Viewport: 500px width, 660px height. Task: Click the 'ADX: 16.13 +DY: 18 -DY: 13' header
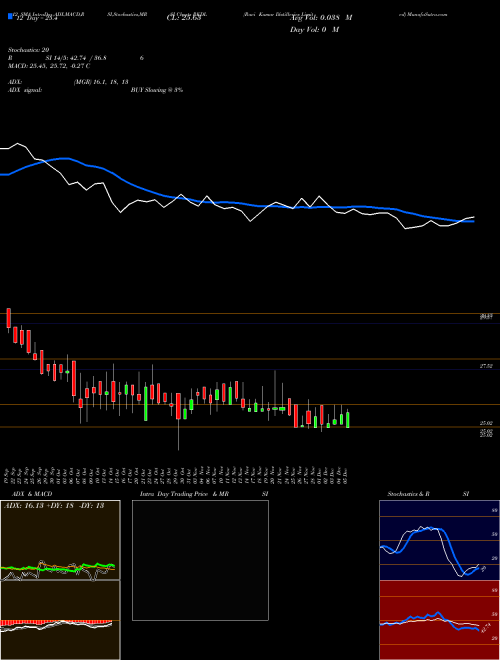[54, 506]
